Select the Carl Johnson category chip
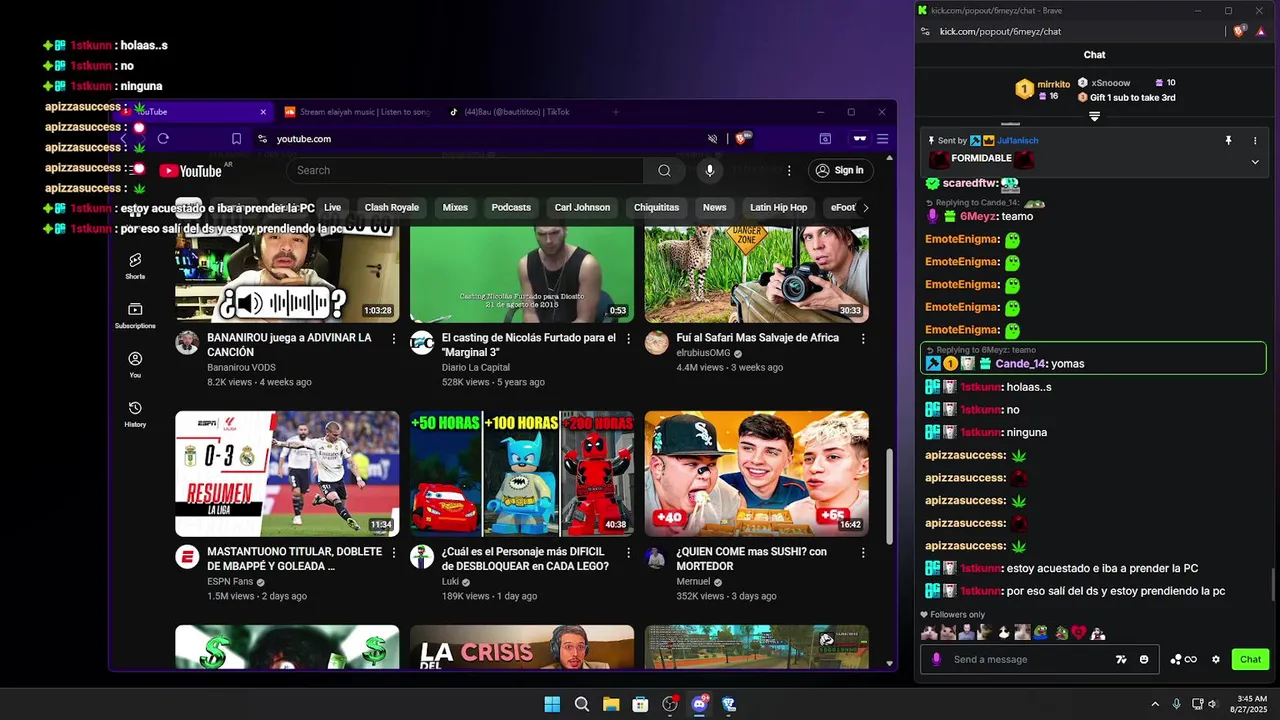The image size is (1280, 720). point(582,207)
